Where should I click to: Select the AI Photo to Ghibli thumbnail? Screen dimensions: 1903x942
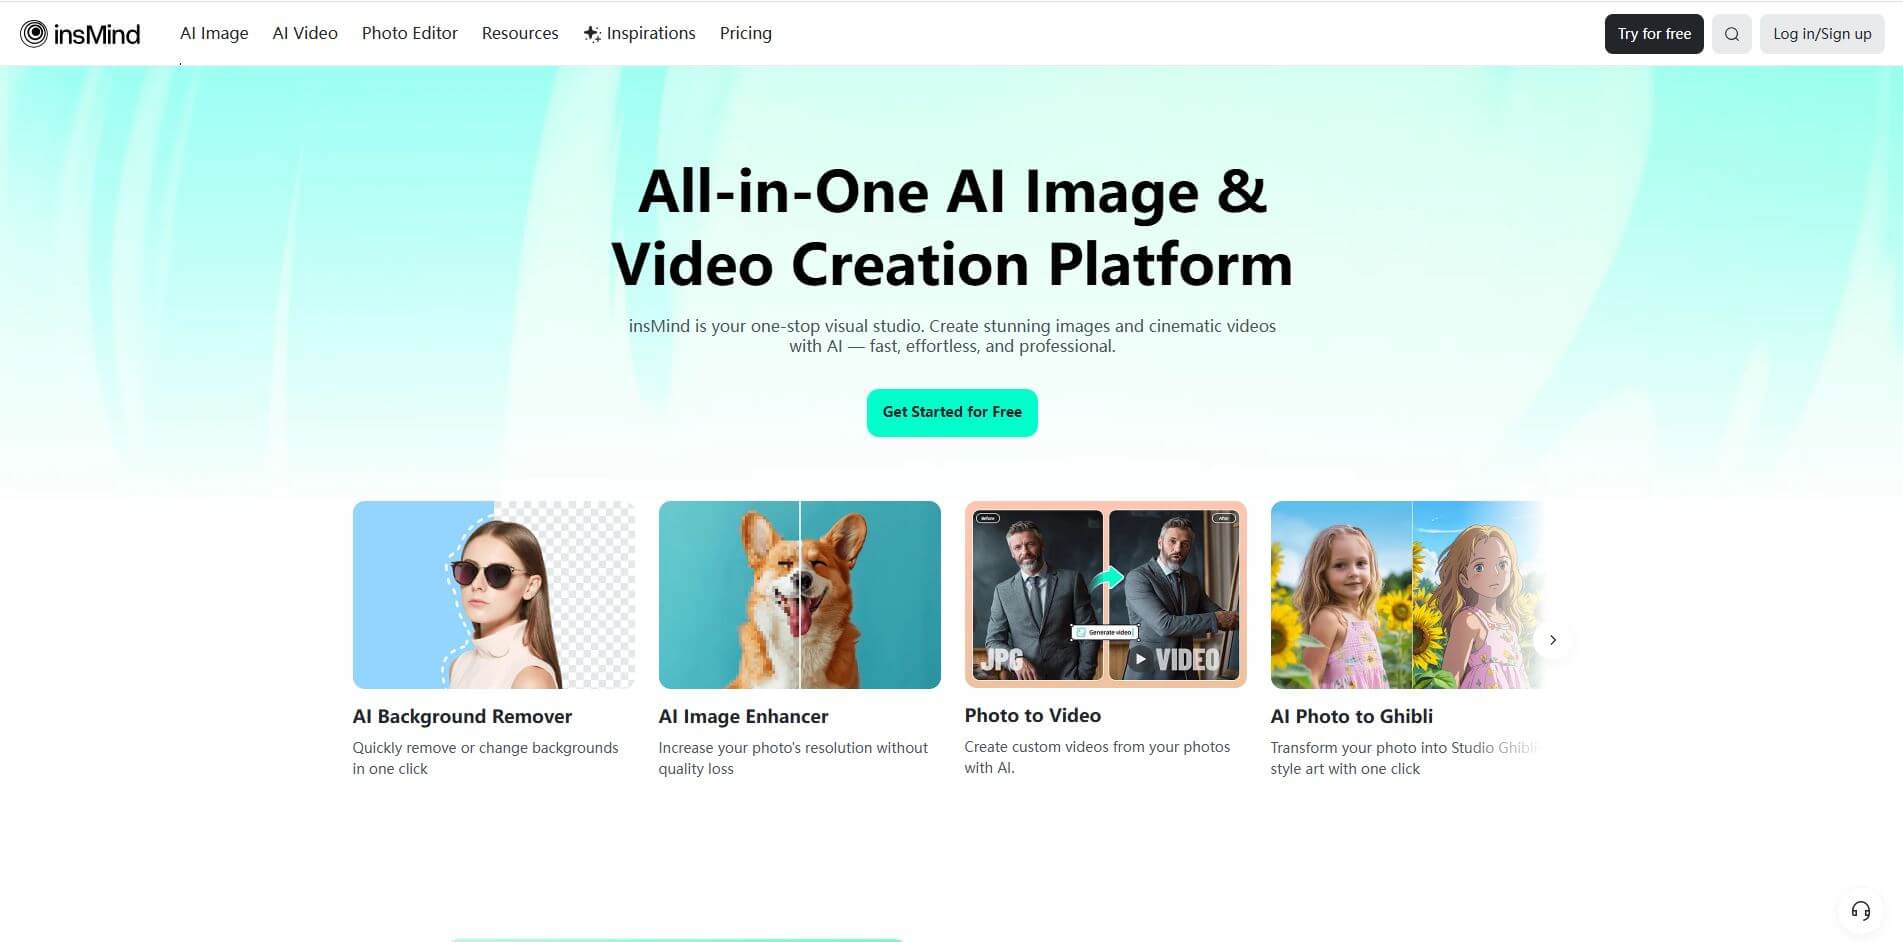coord(1406,594)
